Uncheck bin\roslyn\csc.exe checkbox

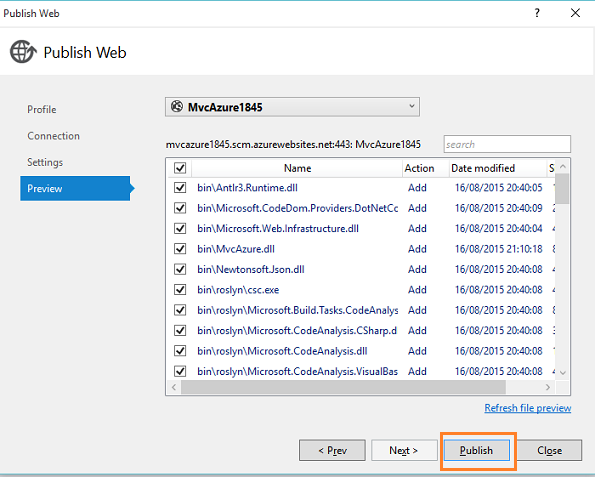[x=180, y=290]
